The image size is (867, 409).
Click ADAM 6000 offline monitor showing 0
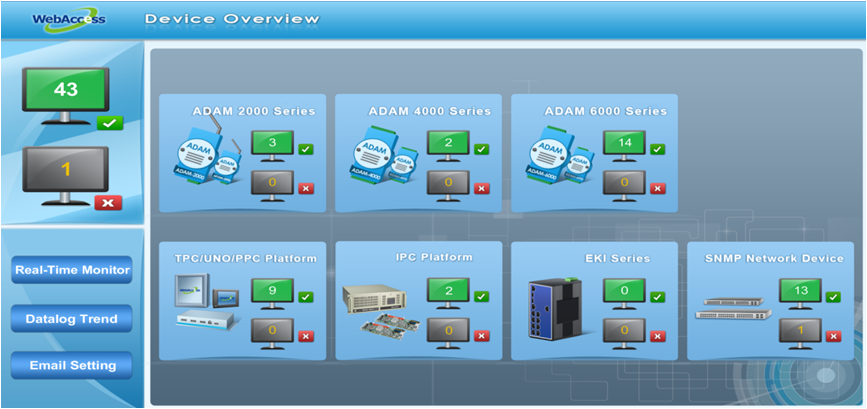point(624,186)
